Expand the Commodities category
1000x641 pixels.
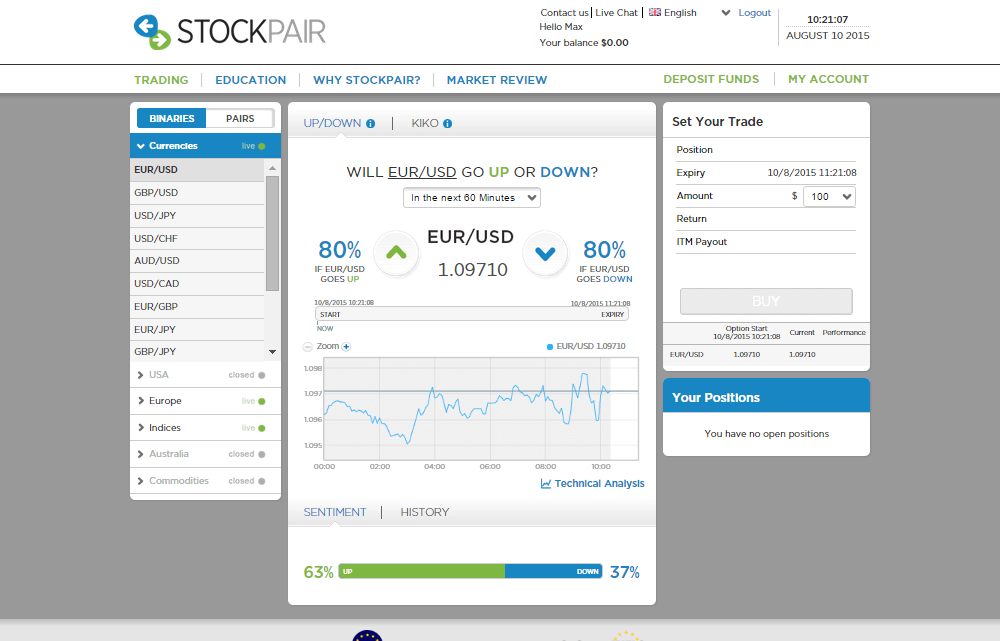205,481
